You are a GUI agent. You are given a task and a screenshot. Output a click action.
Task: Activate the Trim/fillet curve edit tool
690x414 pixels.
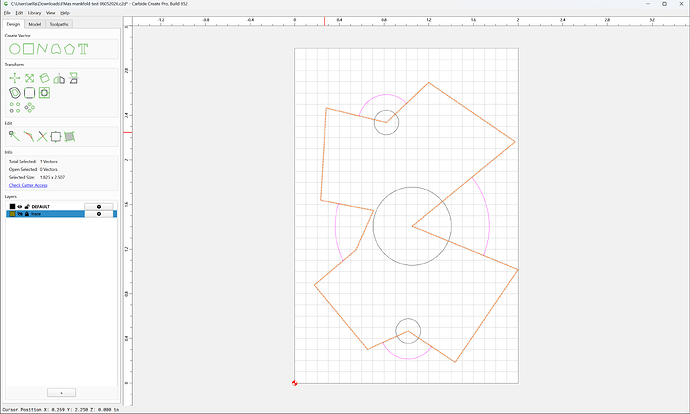(x=28, y=136)
